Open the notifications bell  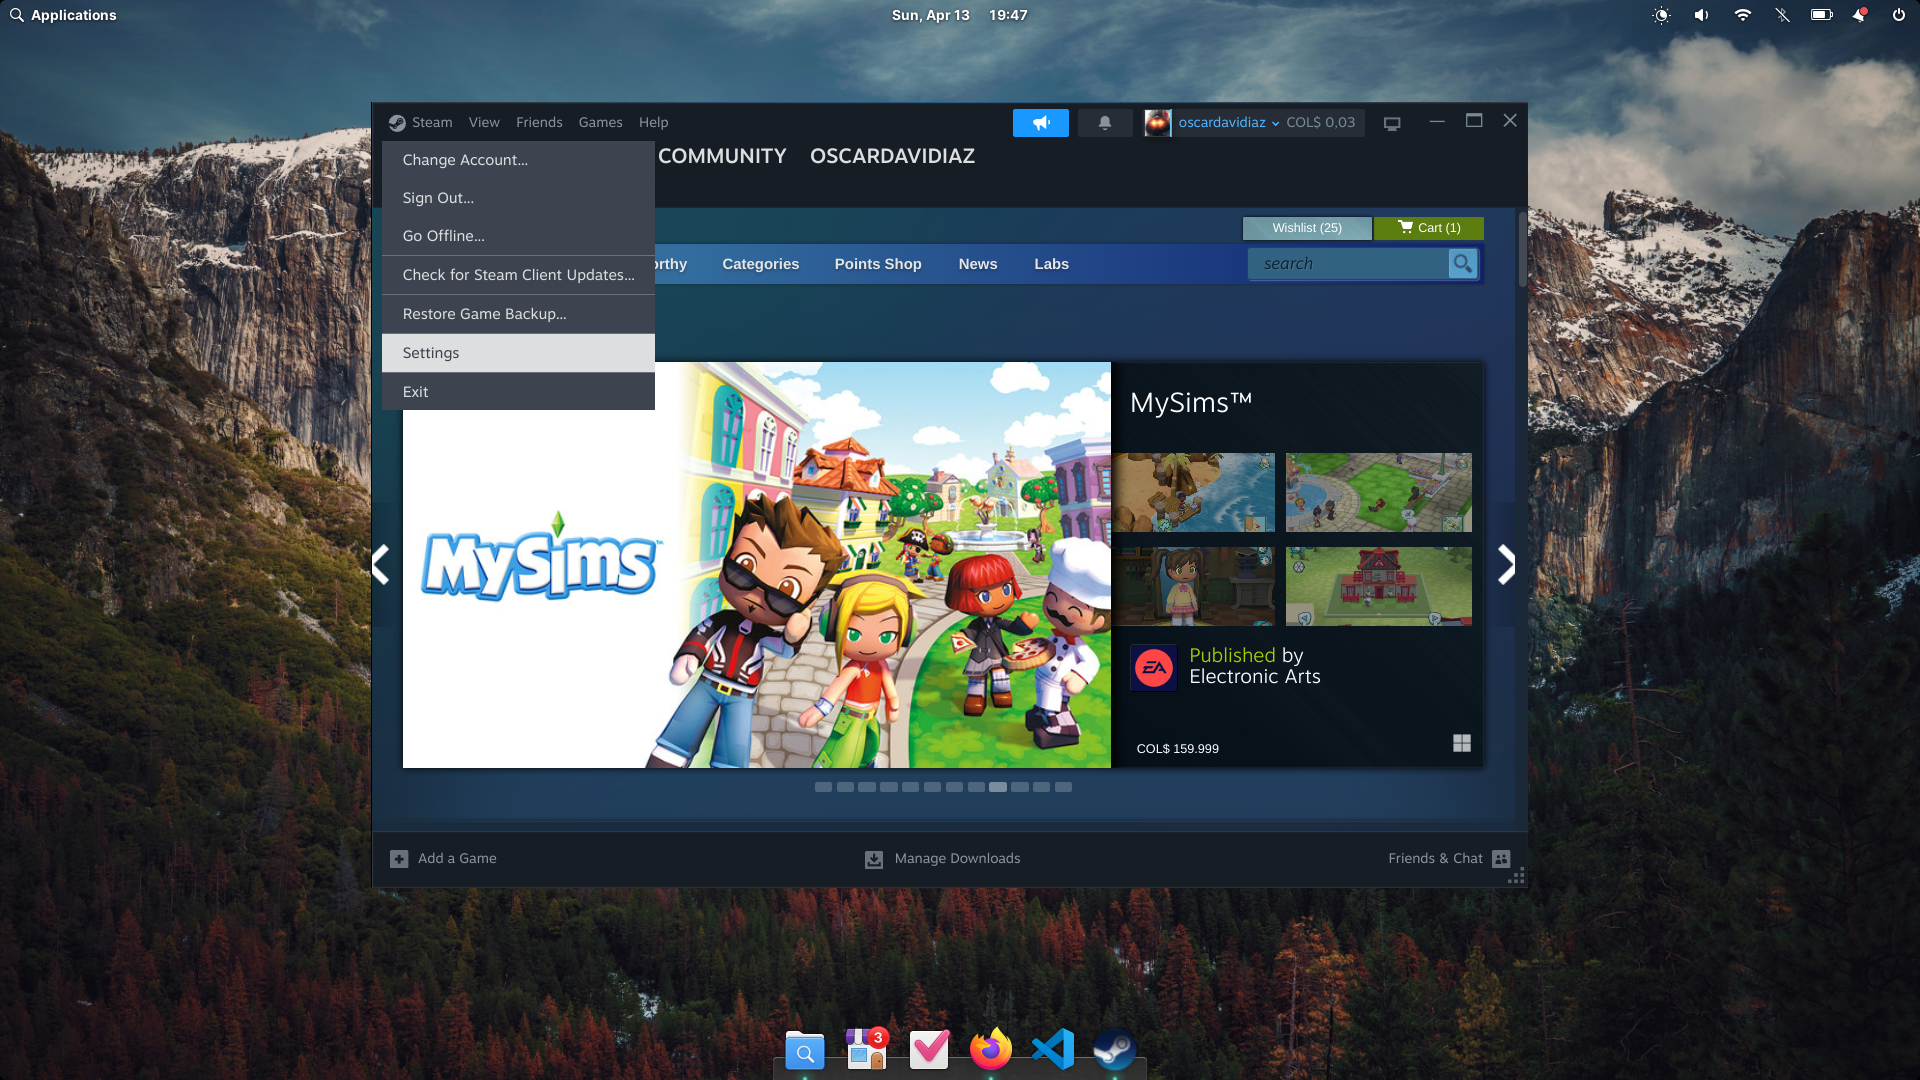[x=1105, y=123]
